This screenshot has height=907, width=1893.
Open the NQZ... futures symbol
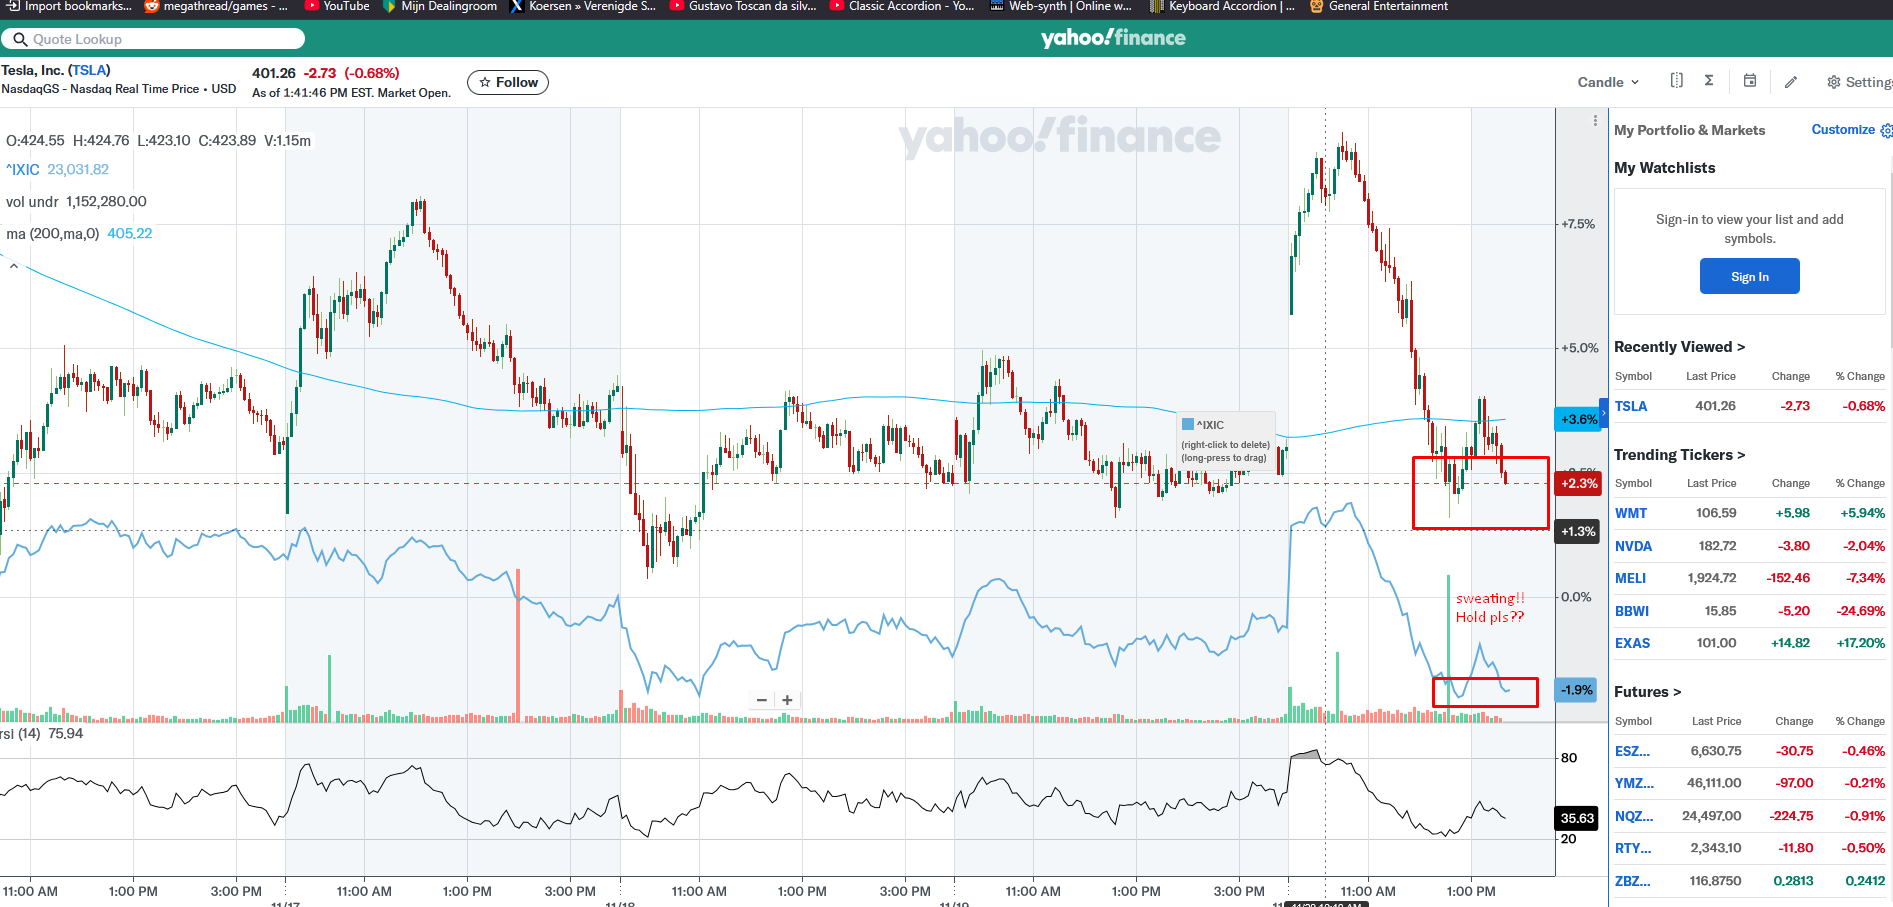click(1634, 816)
